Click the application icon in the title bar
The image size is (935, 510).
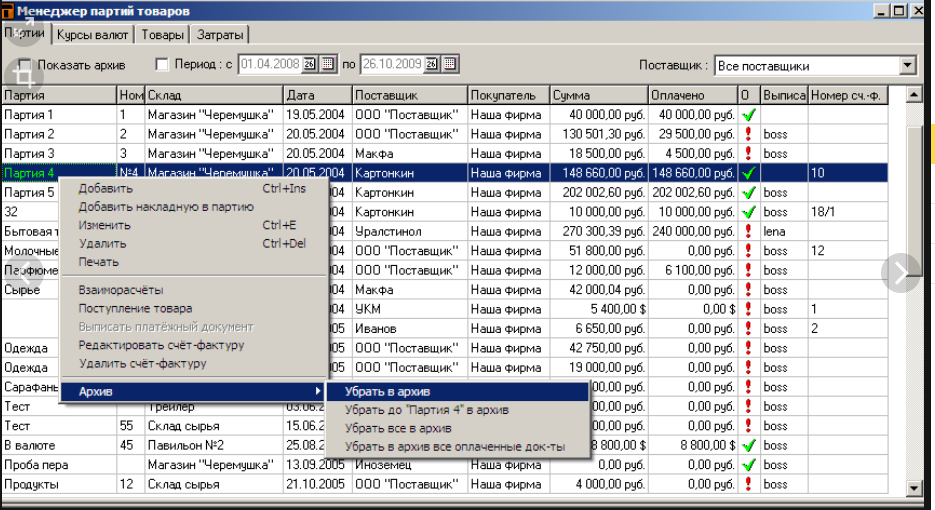pos(8,9)
